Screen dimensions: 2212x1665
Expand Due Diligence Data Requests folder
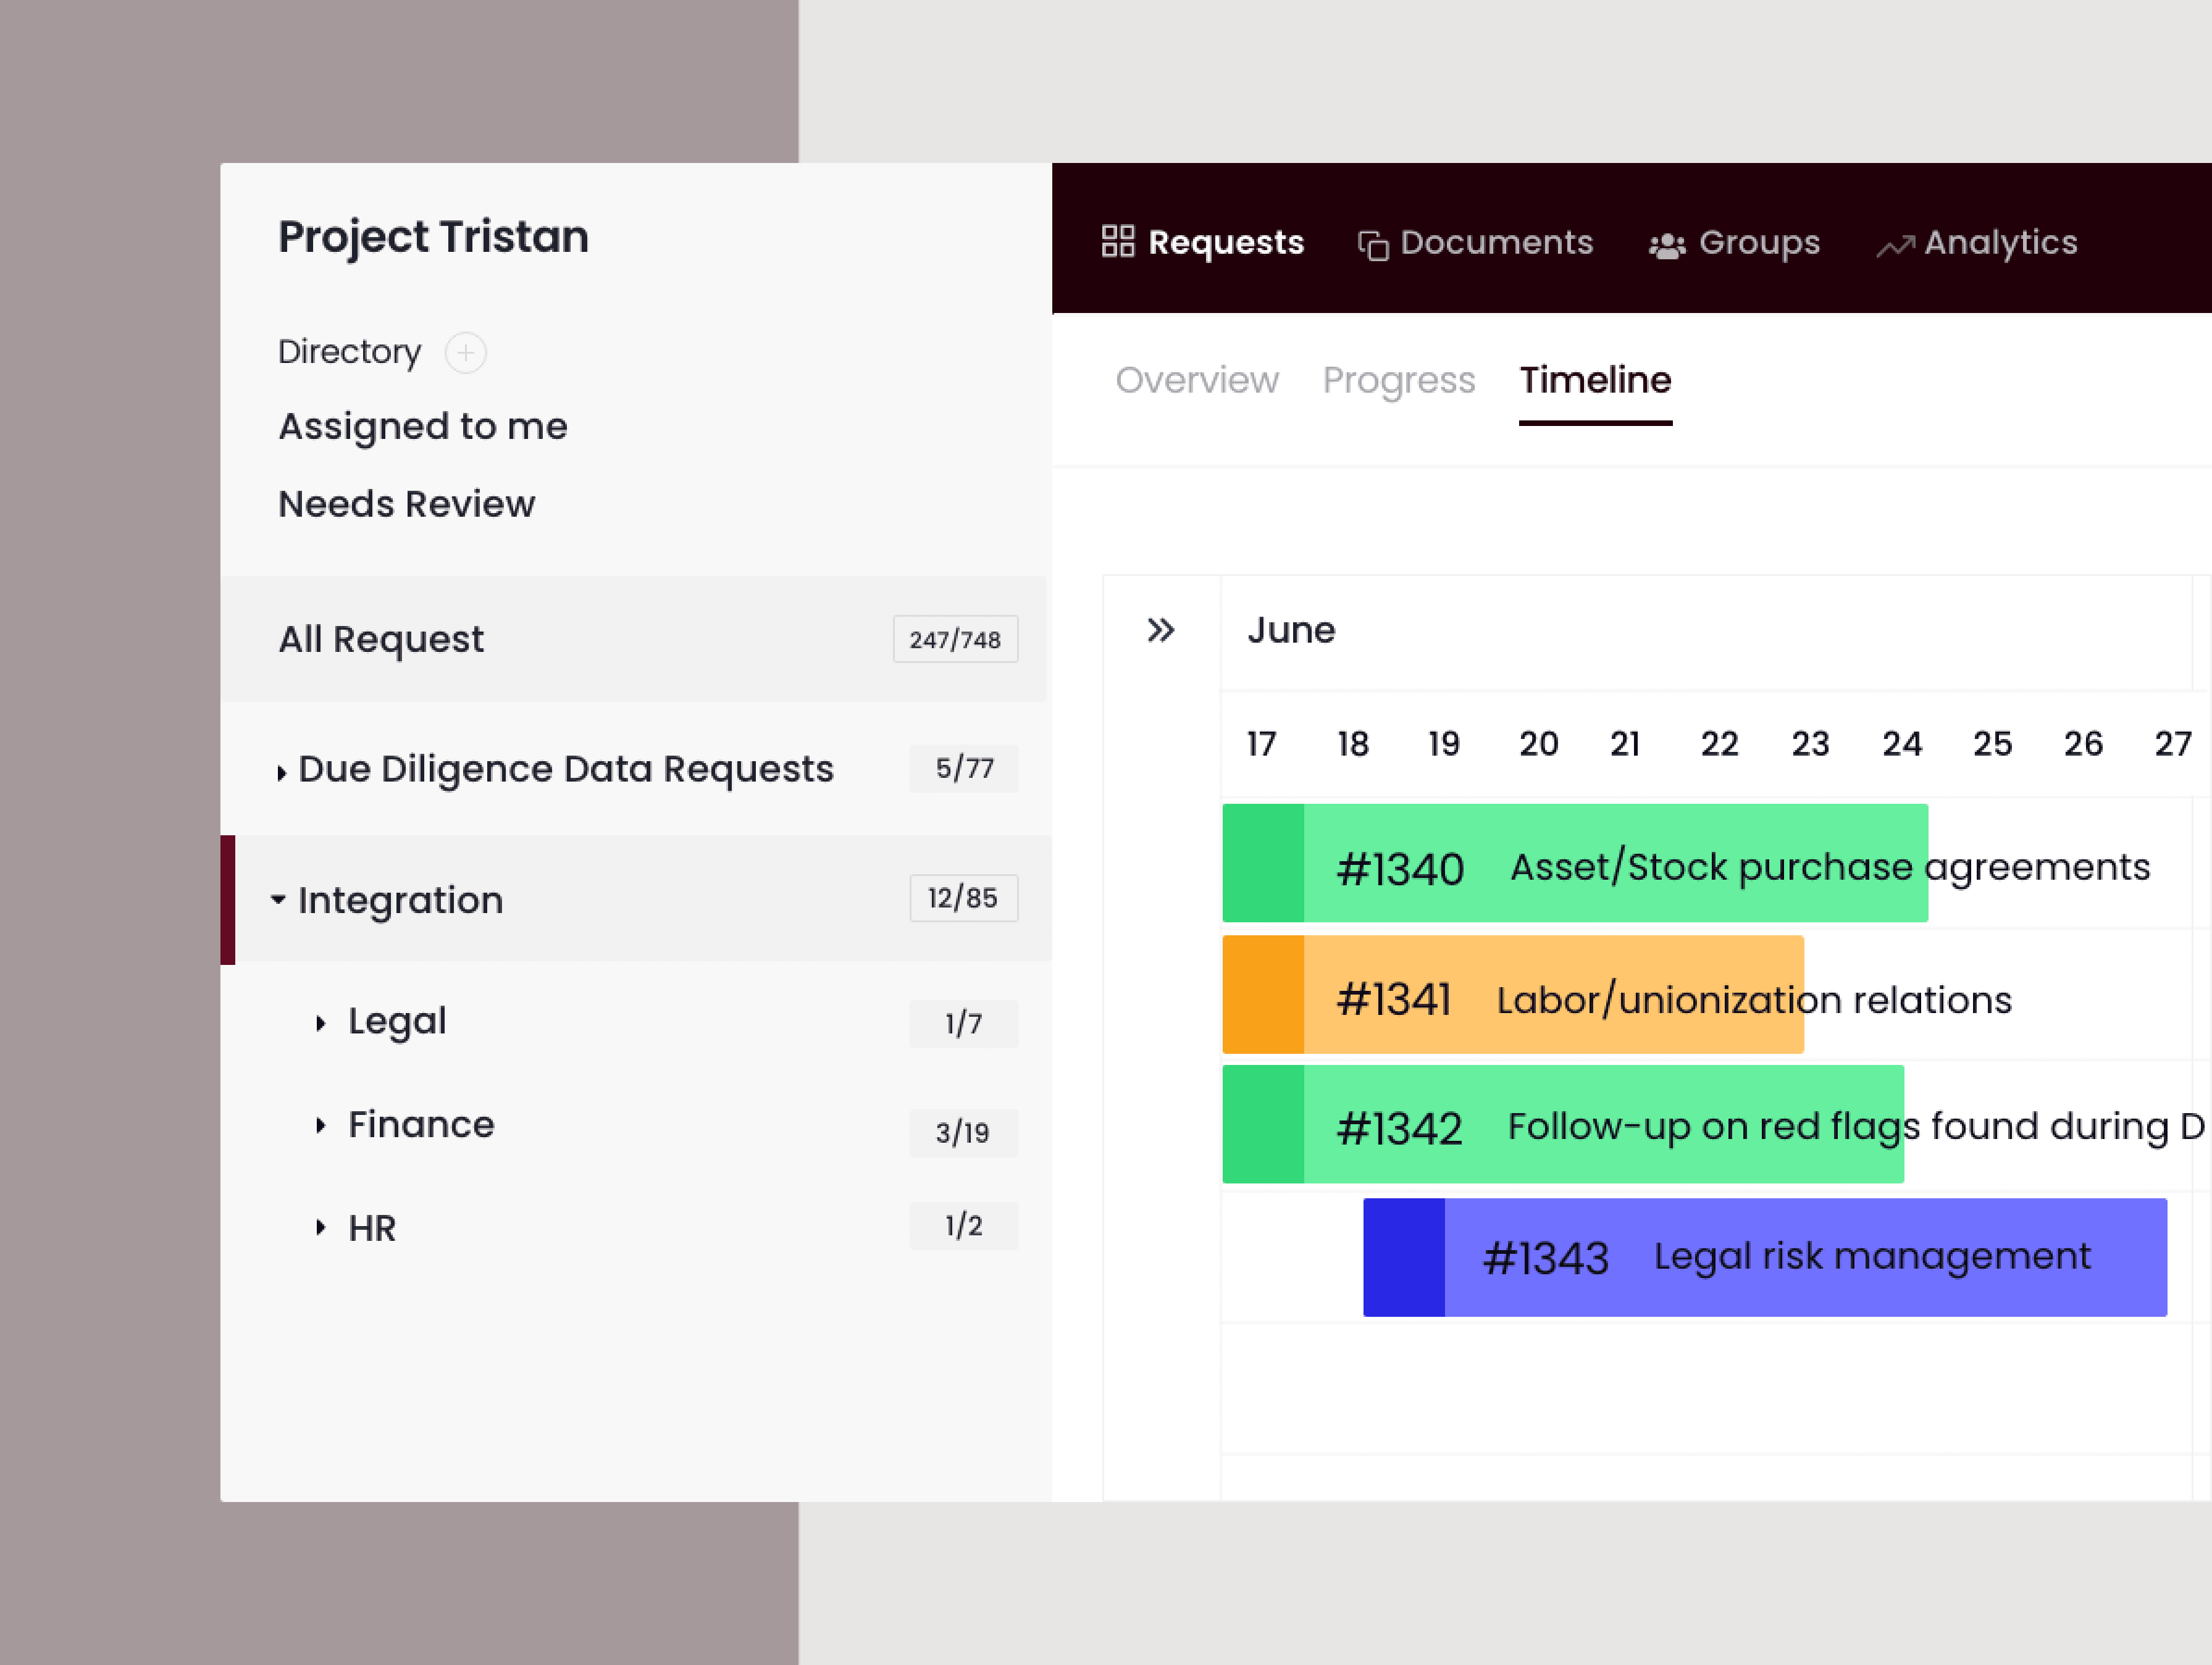tap(282, 772)
